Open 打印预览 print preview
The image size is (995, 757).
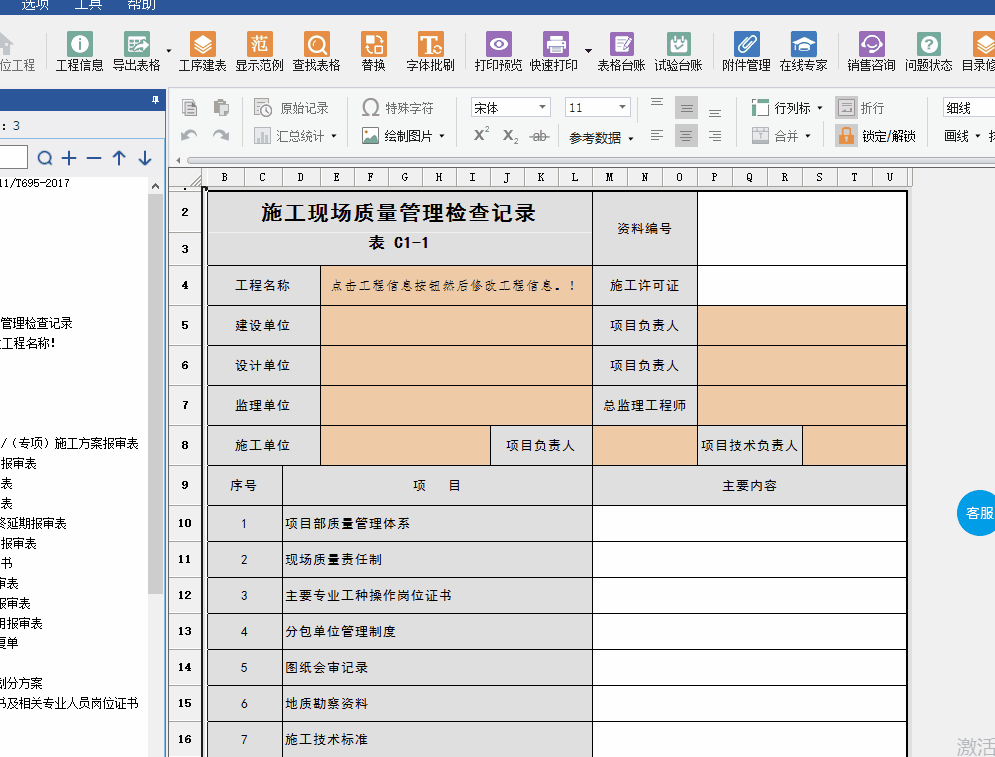[x=498, y=52]
